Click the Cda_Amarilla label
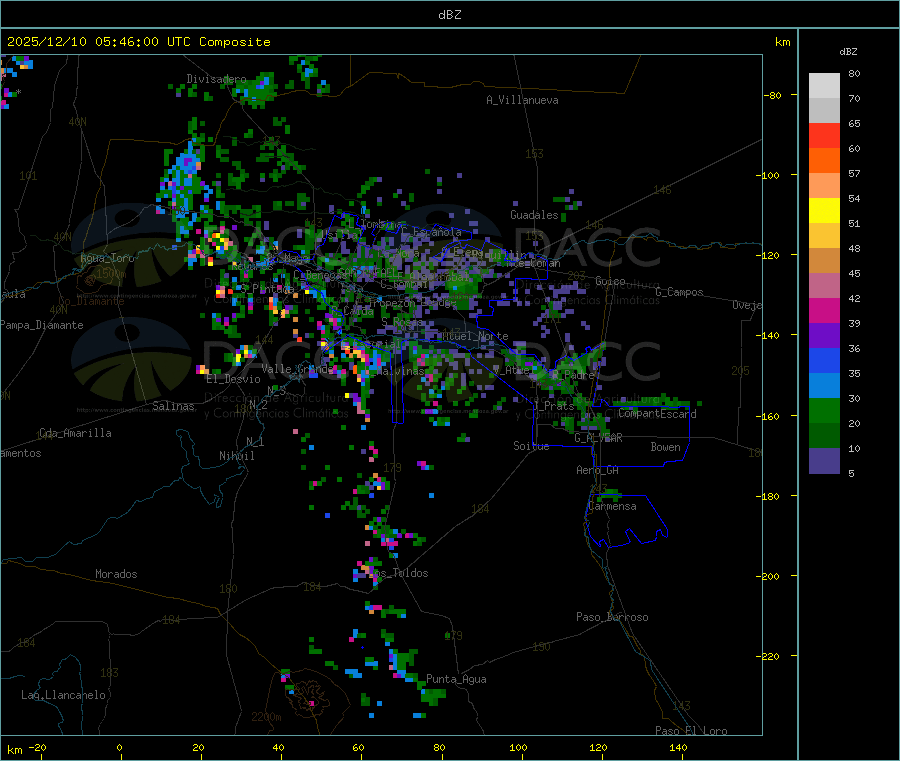The width and height of the screenshot is (900, 761). point(75,433)
